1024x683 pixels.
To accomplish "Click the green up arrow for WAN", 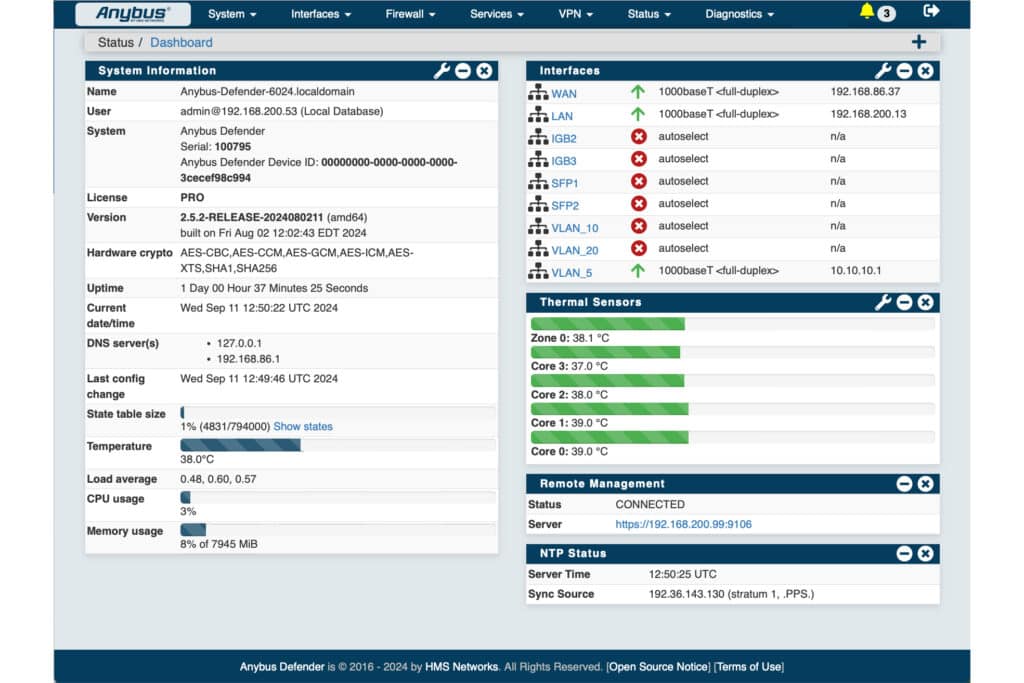I will (x=638, y=92).
